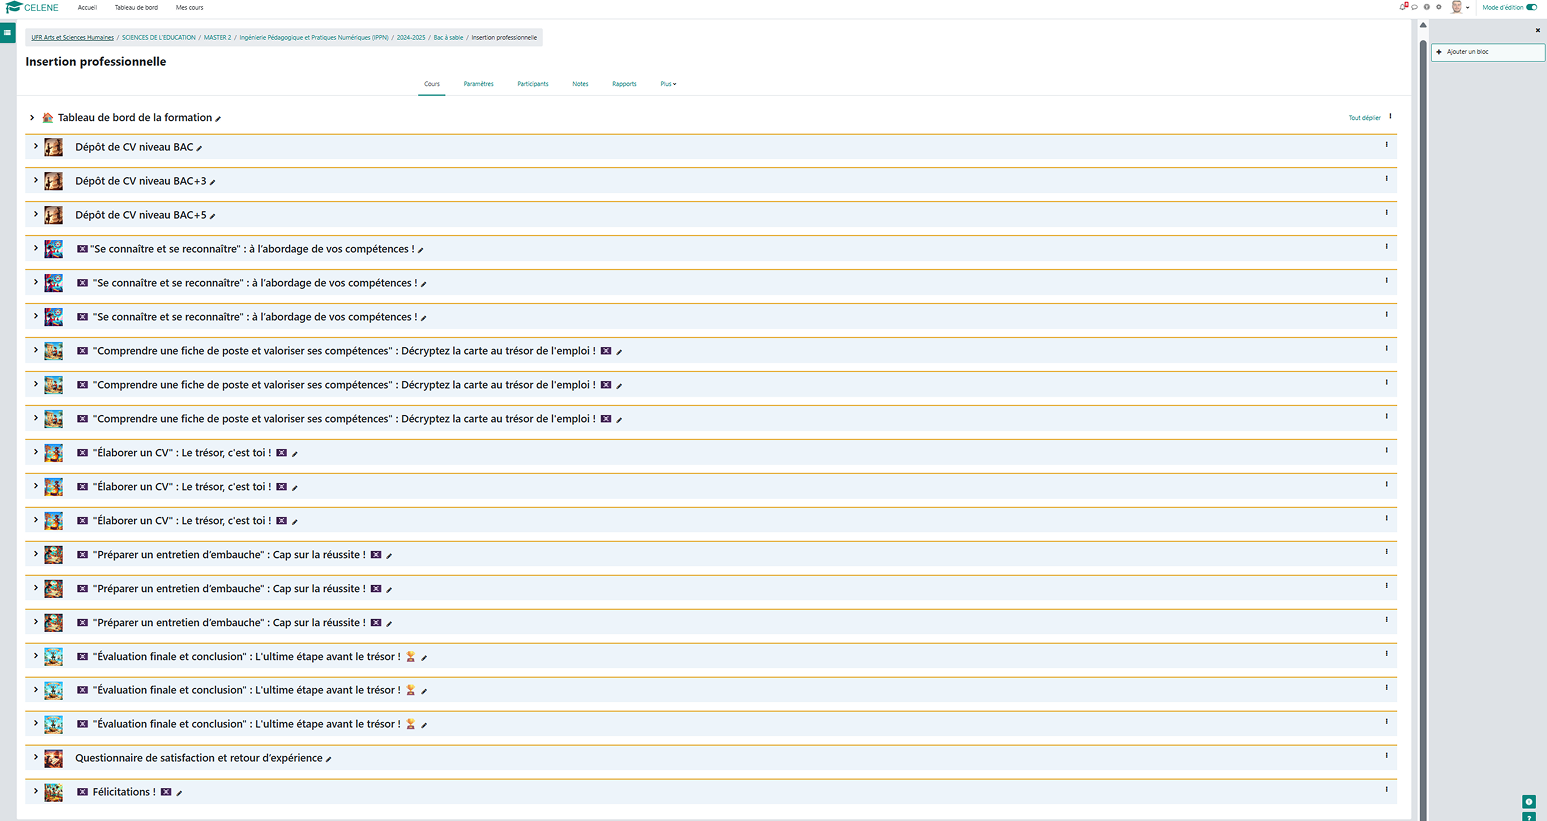
Task: Click the settings gear icon top right
Action: (x=1439, y=7)
